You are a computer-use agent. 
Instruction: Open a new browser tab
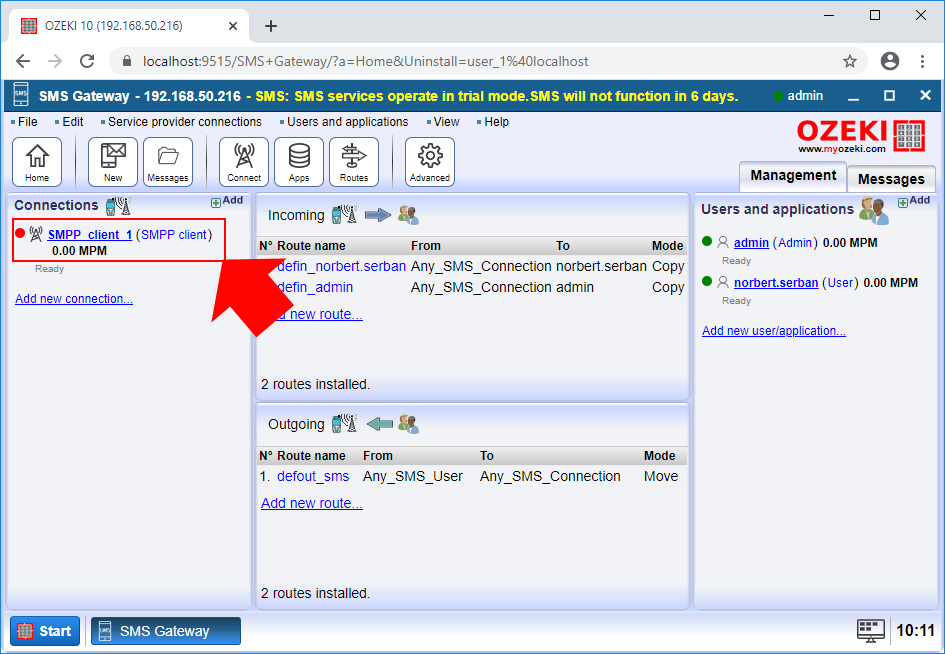[x=271, y=26]
